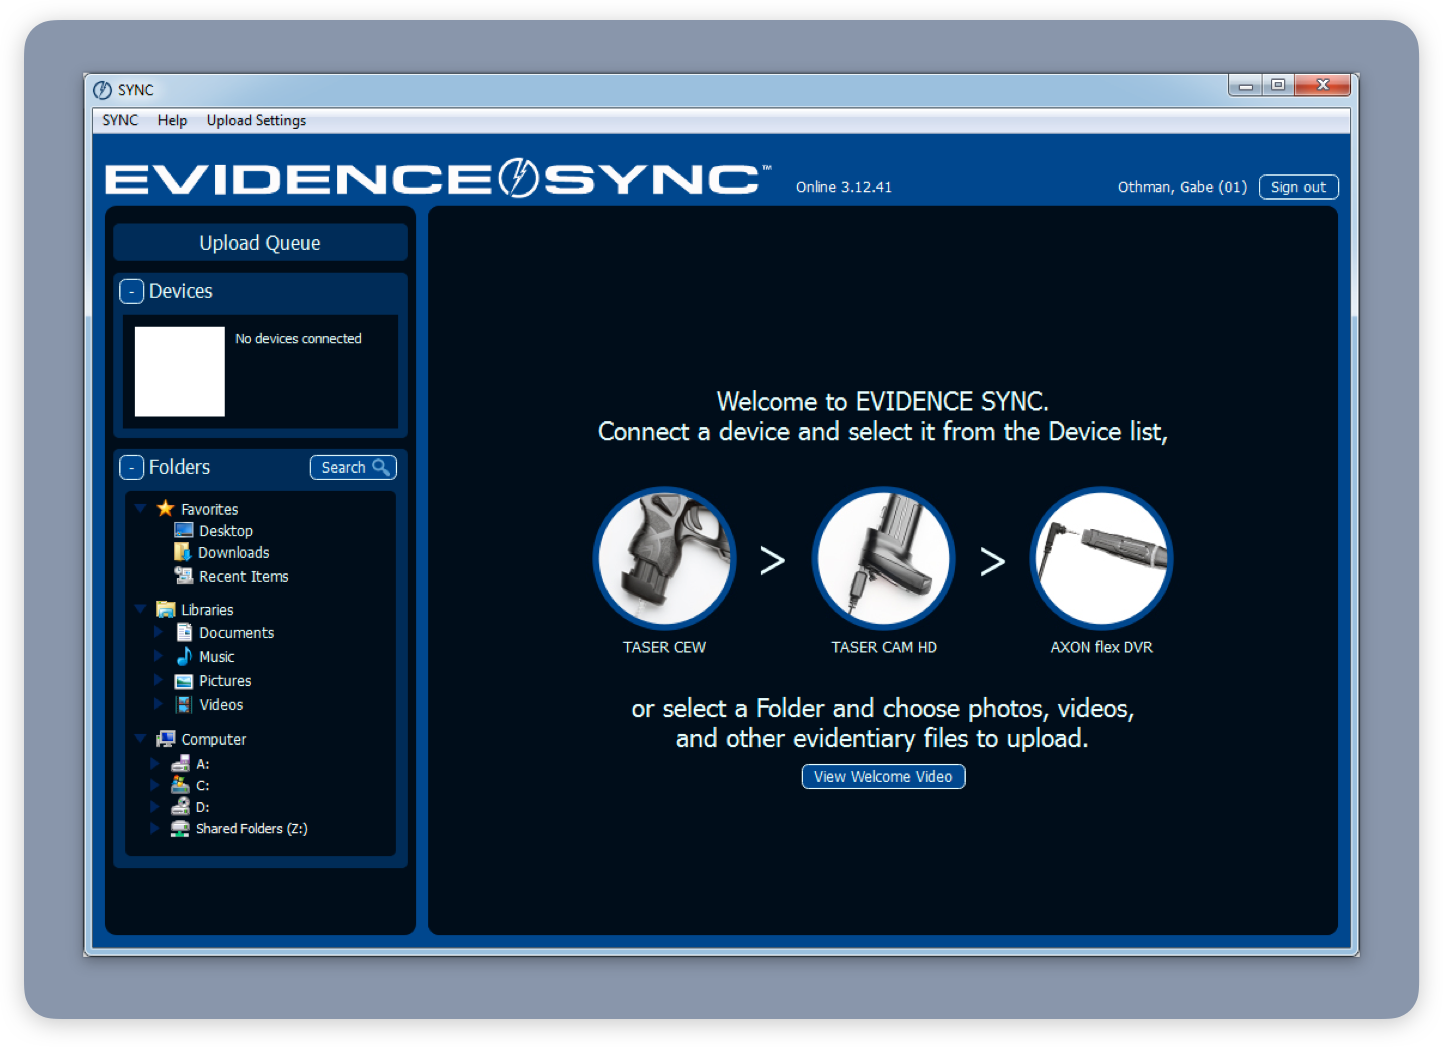Select the Recent Items label
This screenshot has height=1047, width=1443.
[244, 577]
